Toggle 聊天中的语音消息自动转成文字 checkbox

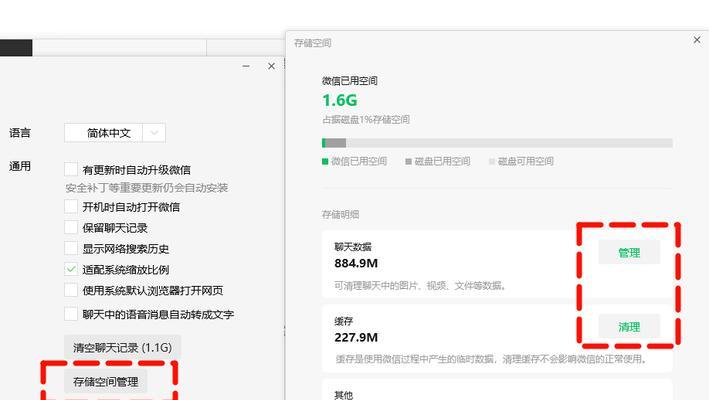pos(71,314)
